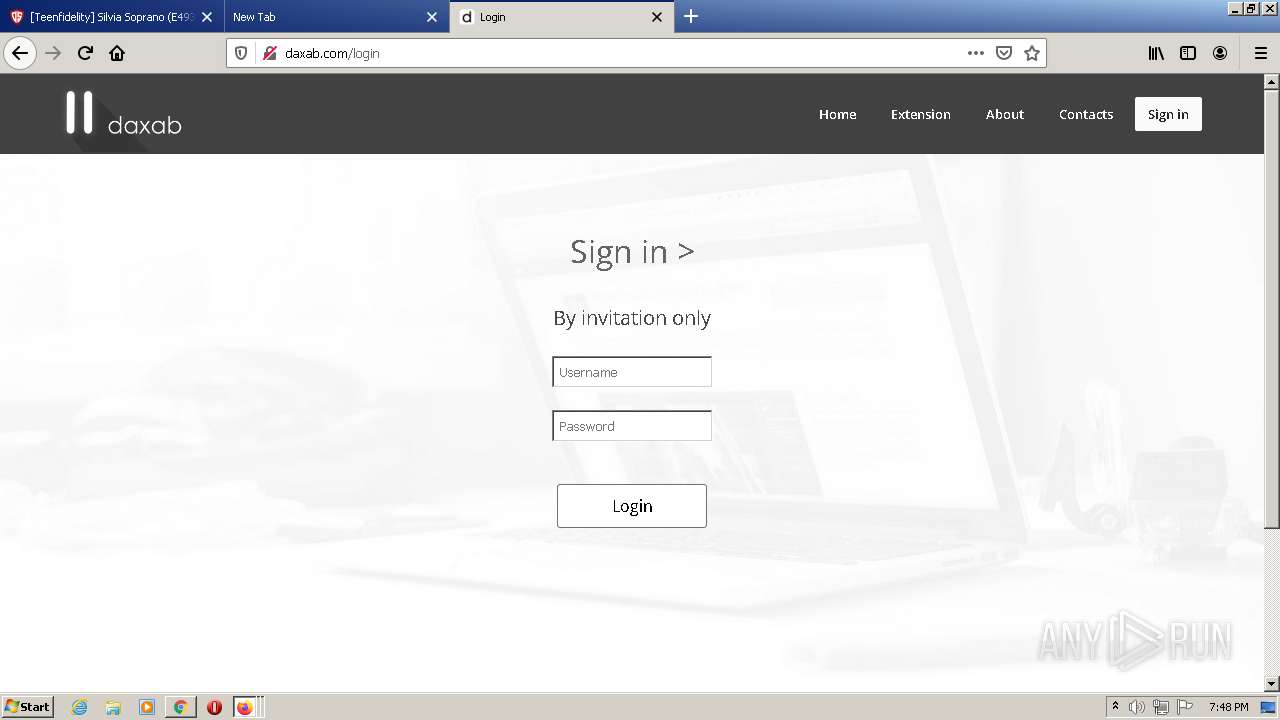1280x720 pixels.
Task: Launch Internet Explorer from taskbar
Action: (80, 707)
